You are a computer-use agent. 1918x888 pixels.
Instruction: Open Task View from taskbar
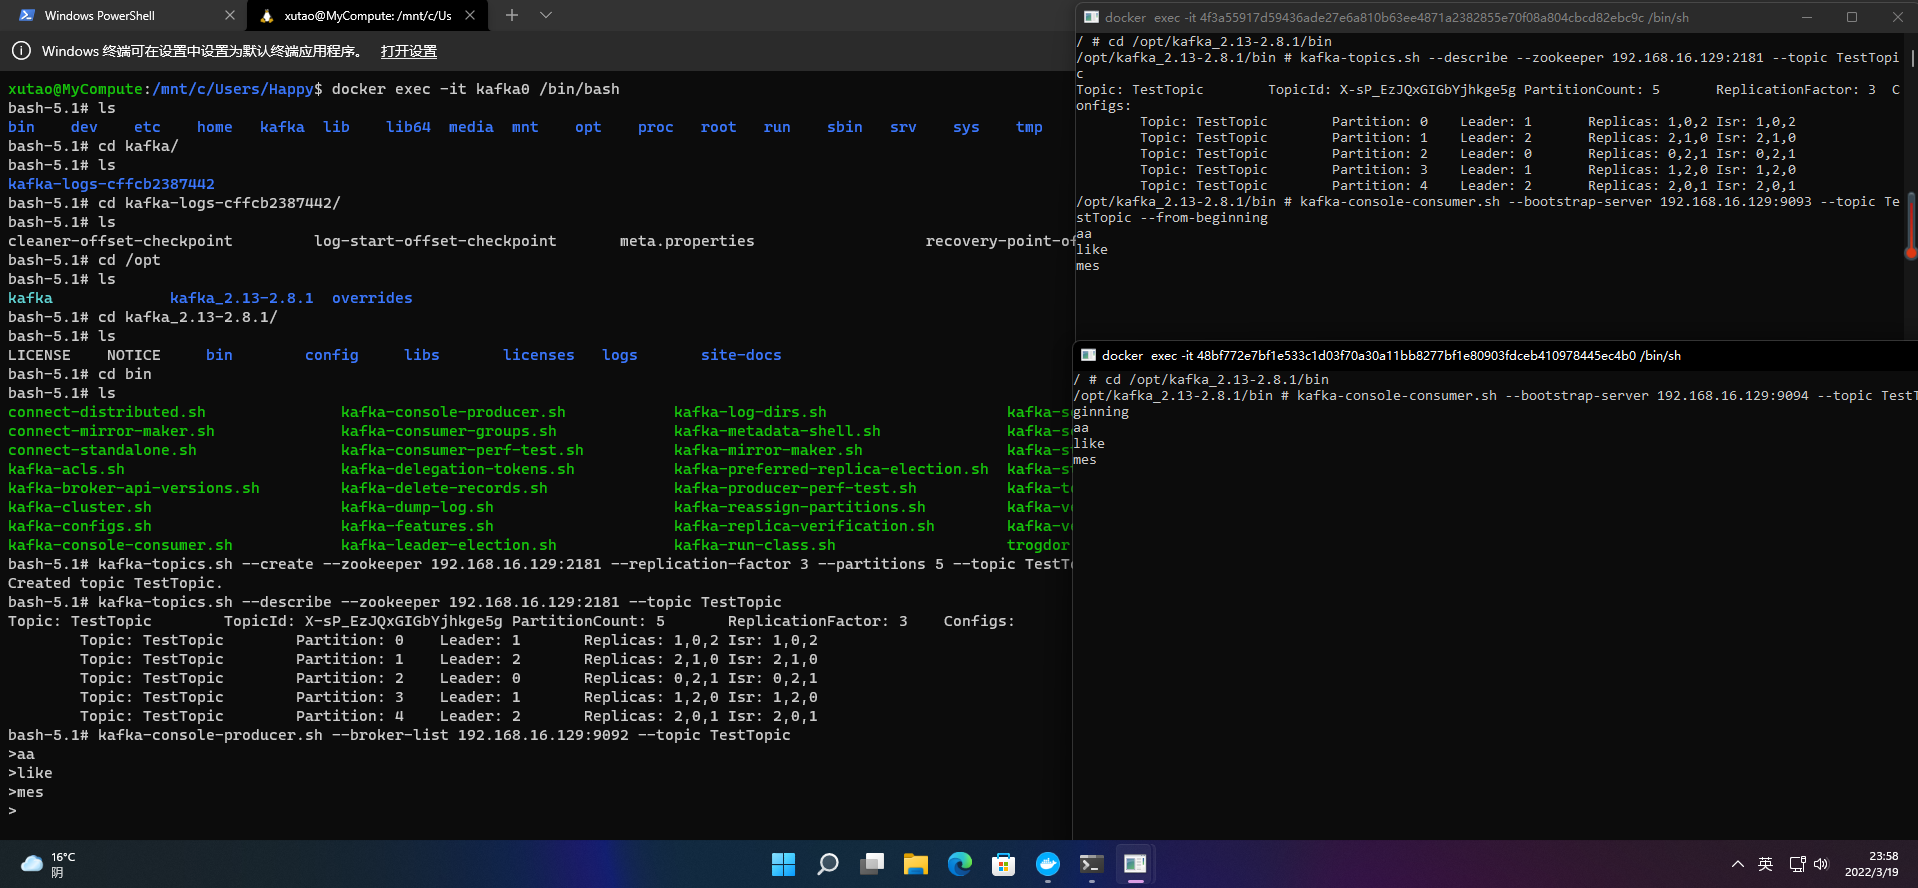[872, 864]
